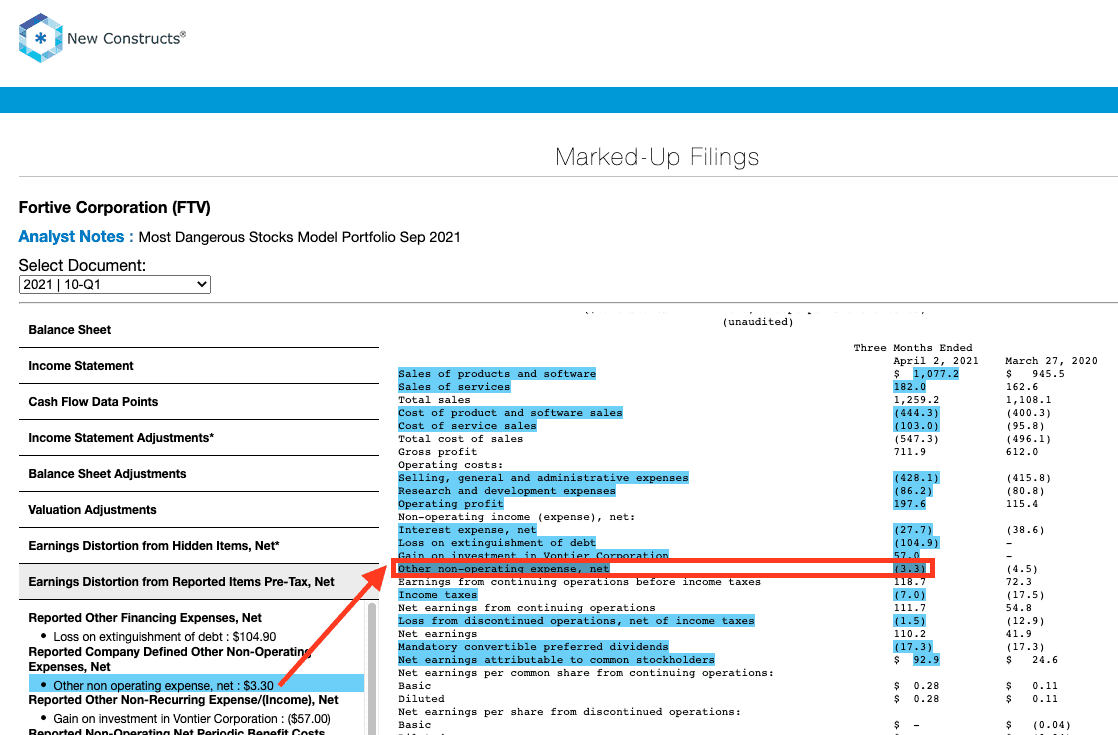Expand Balance Sheet Adjustments section
The image size is (1118, 735).
198,474
